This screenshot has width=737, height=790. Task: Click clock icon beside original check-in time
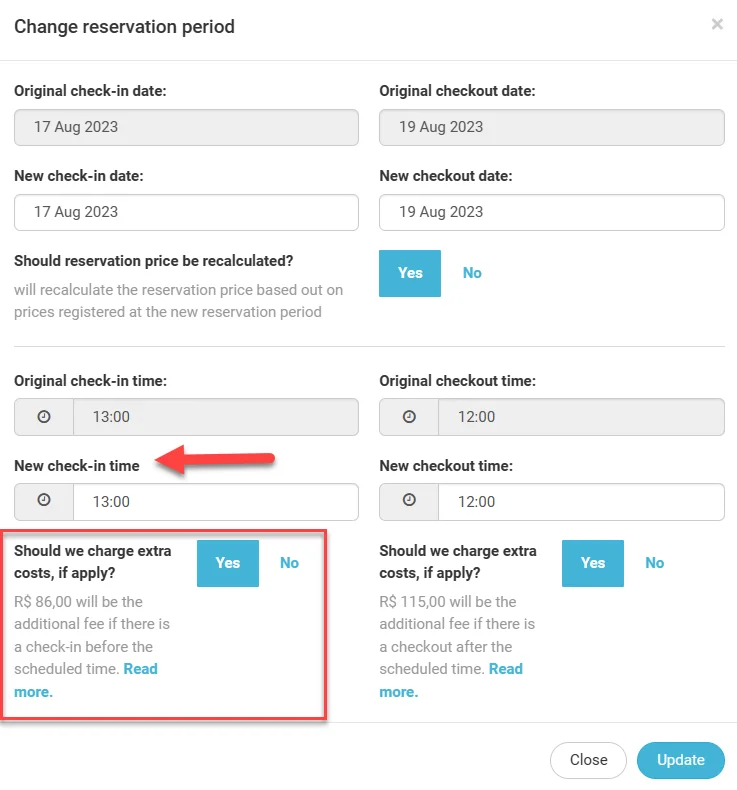(44, 417)
